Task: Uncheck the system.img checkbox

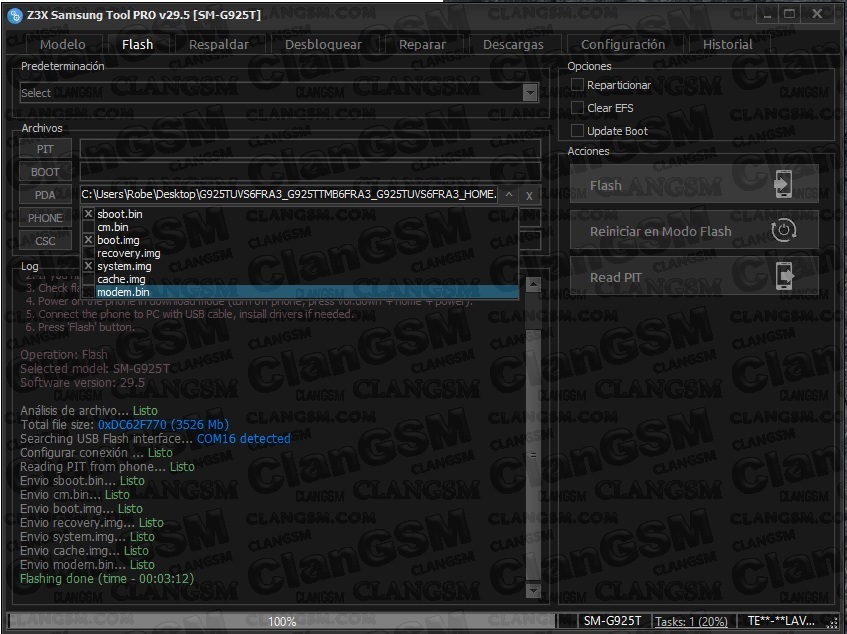Action: [89, 266]
